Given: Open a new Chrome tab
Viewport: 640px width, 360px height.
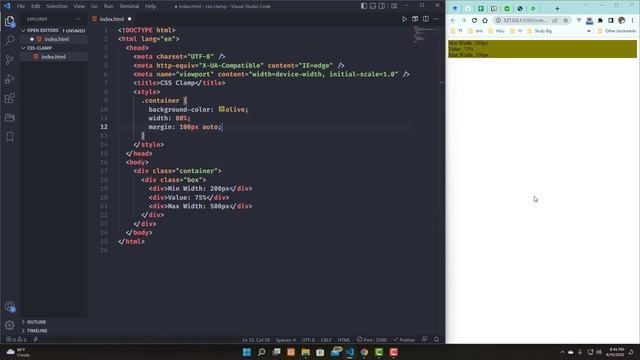Looking at the screenshot, I should (x=557, y=9).
